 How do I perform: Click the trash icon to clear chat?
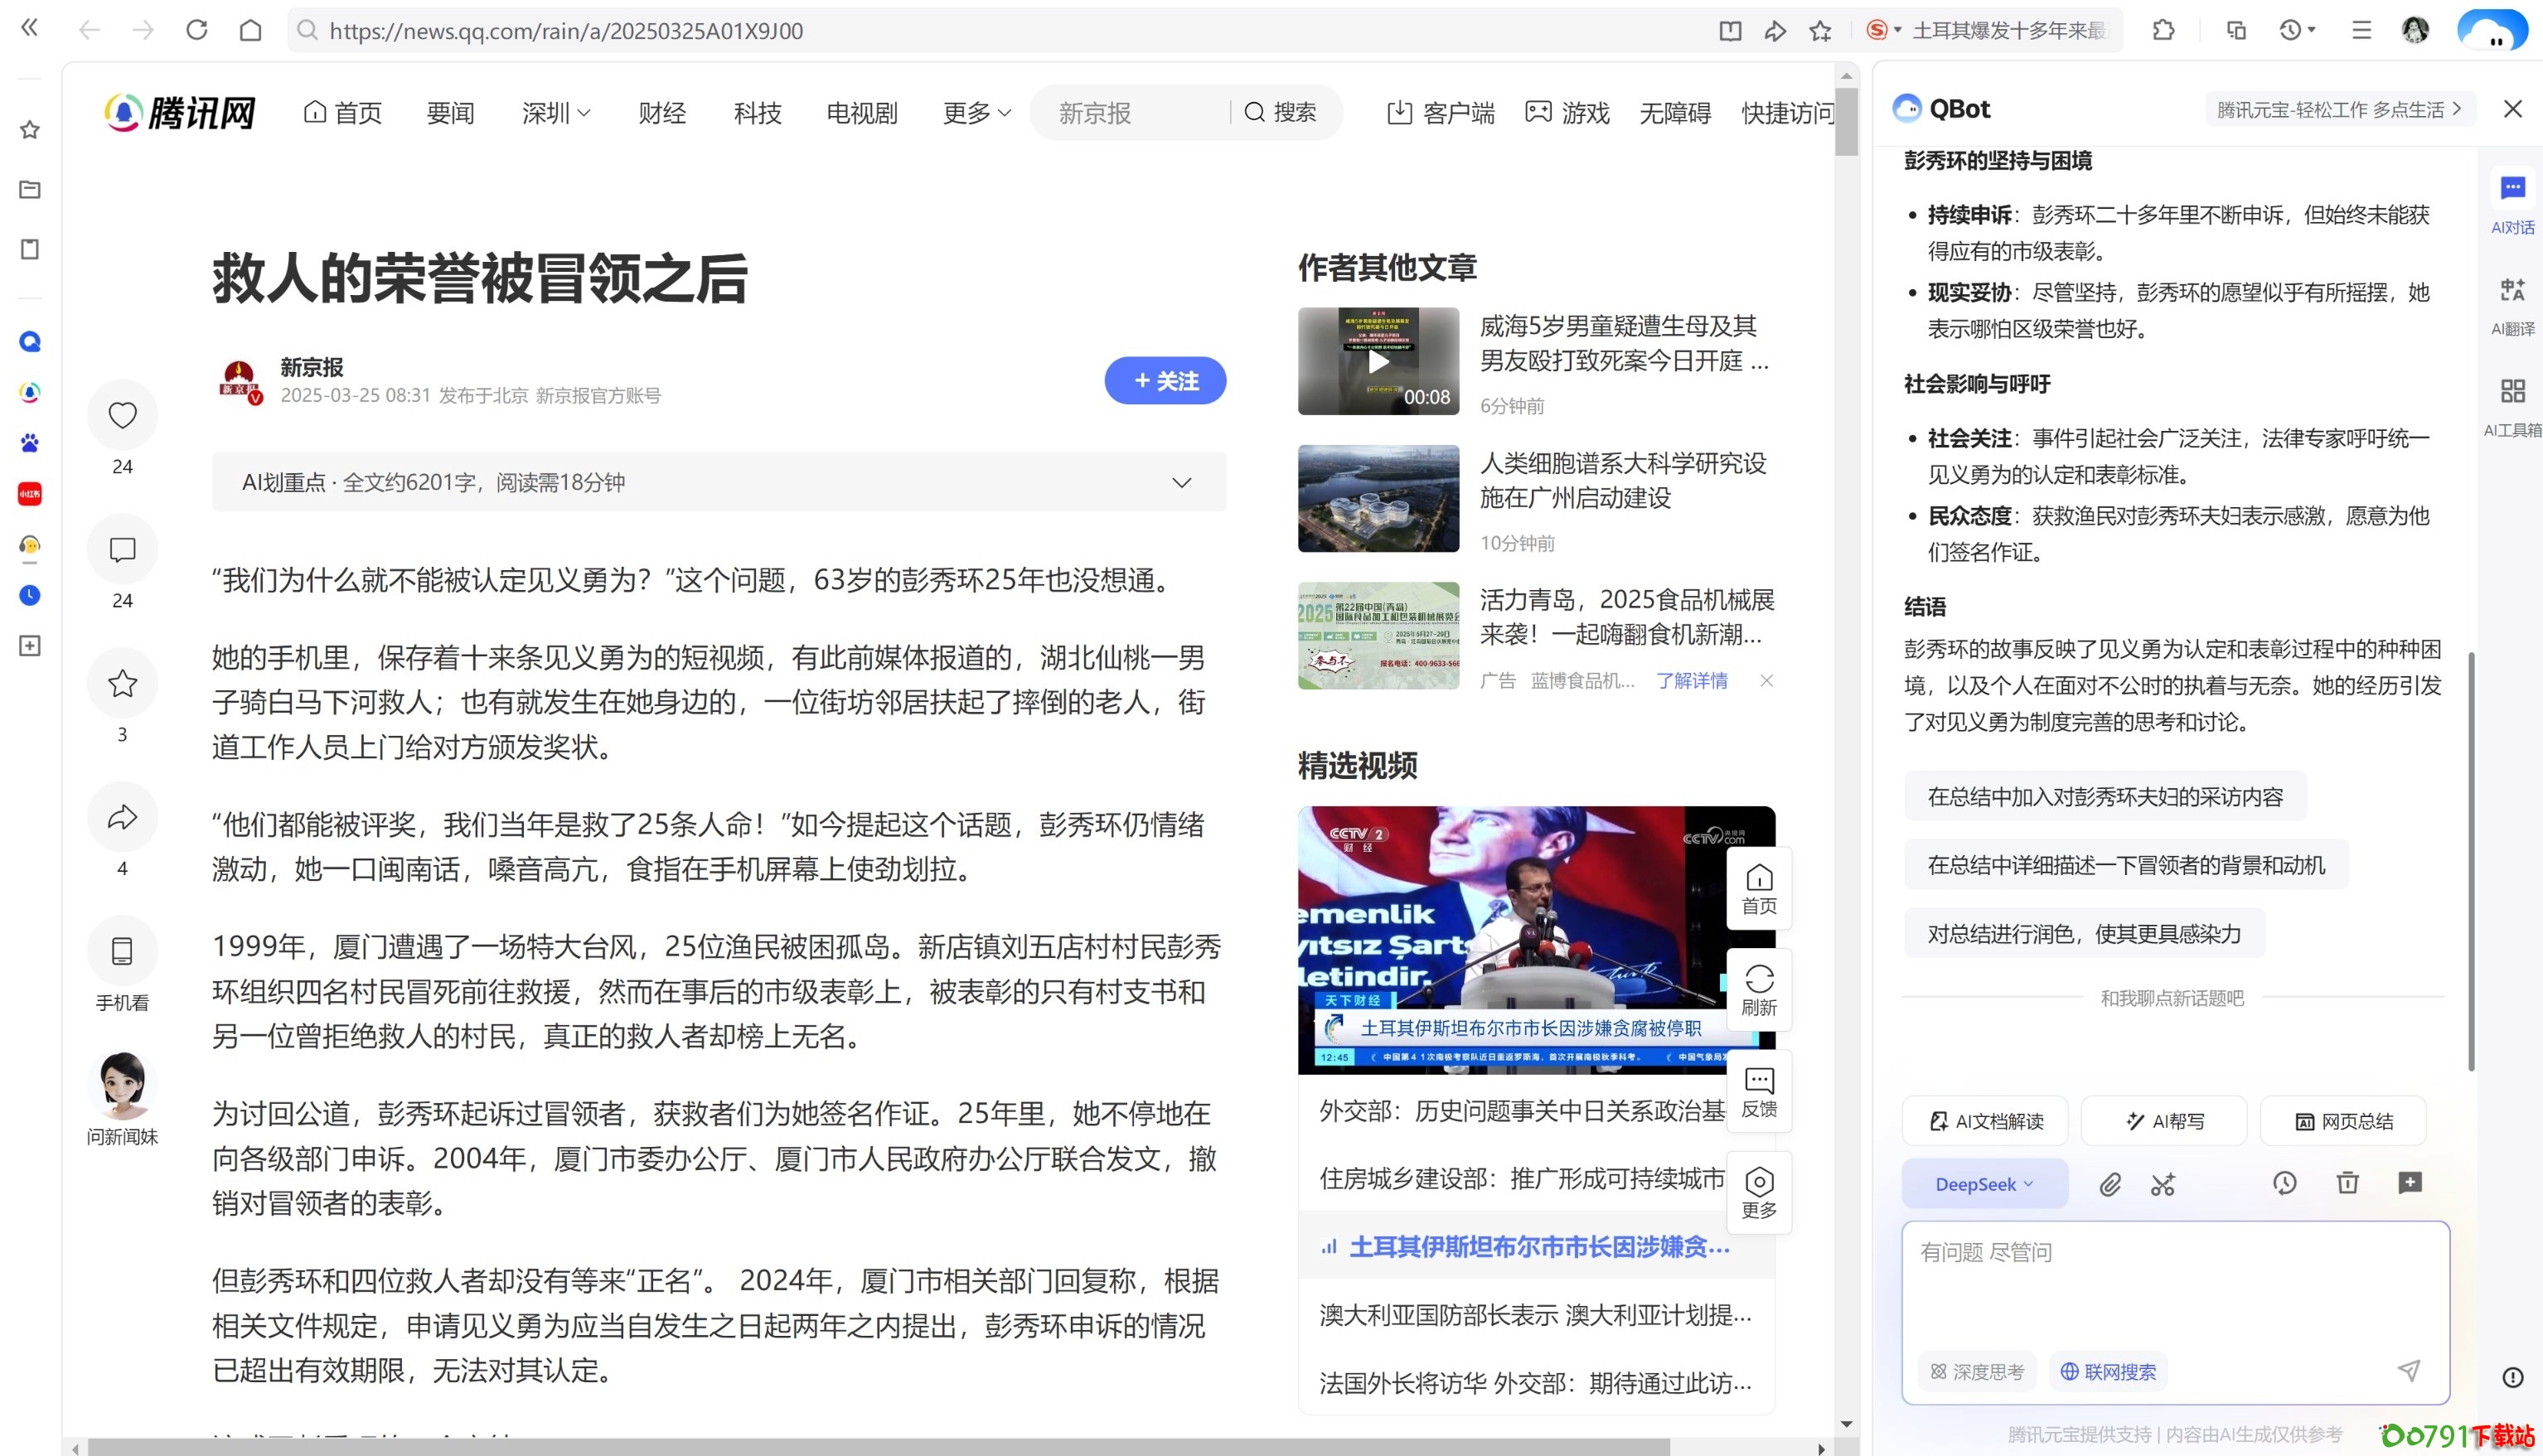click(2348, 1183)
